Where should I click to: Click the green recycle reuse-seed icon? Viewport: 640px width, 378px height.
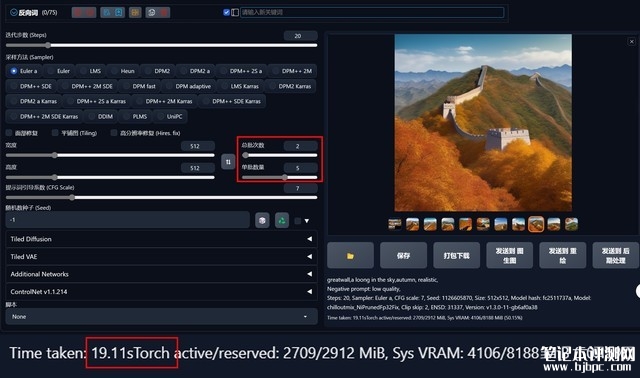tap(282, 220)
